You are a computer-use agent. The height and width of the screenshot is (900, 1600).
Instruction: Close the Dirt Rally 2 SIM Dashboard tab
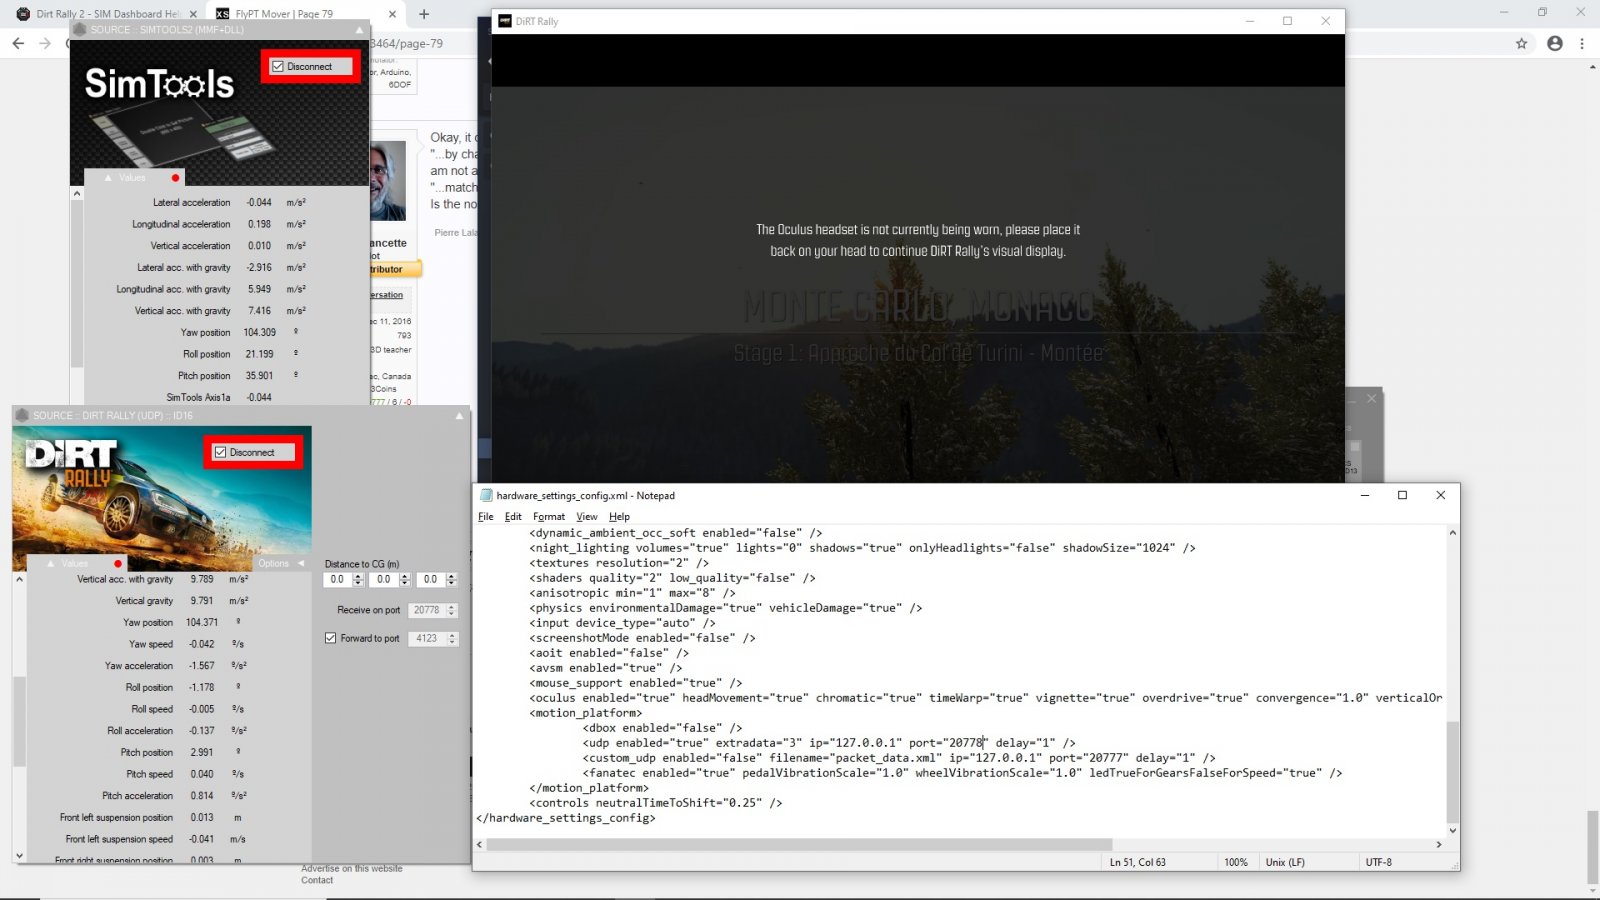click(193, 14)
